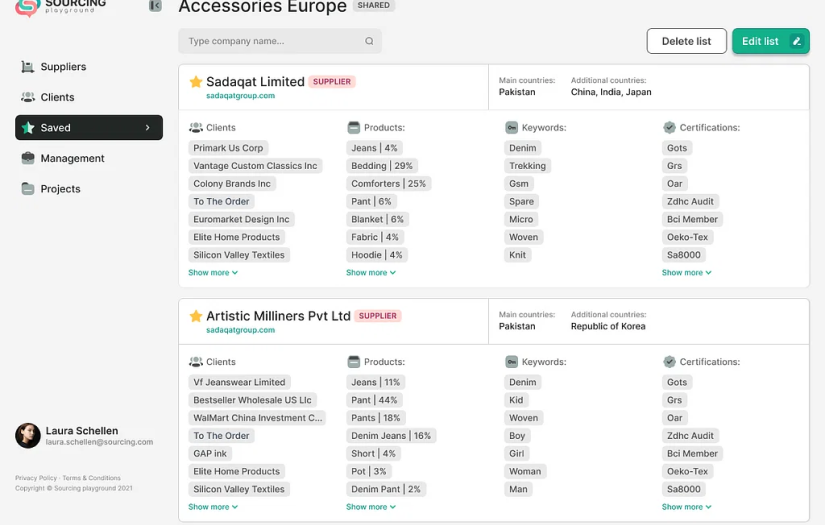This screenshot has width=825, height=525.
Task: Collapse the sidebar with the arrow icon
Action: pyautogui.click(x=155, y=6)
